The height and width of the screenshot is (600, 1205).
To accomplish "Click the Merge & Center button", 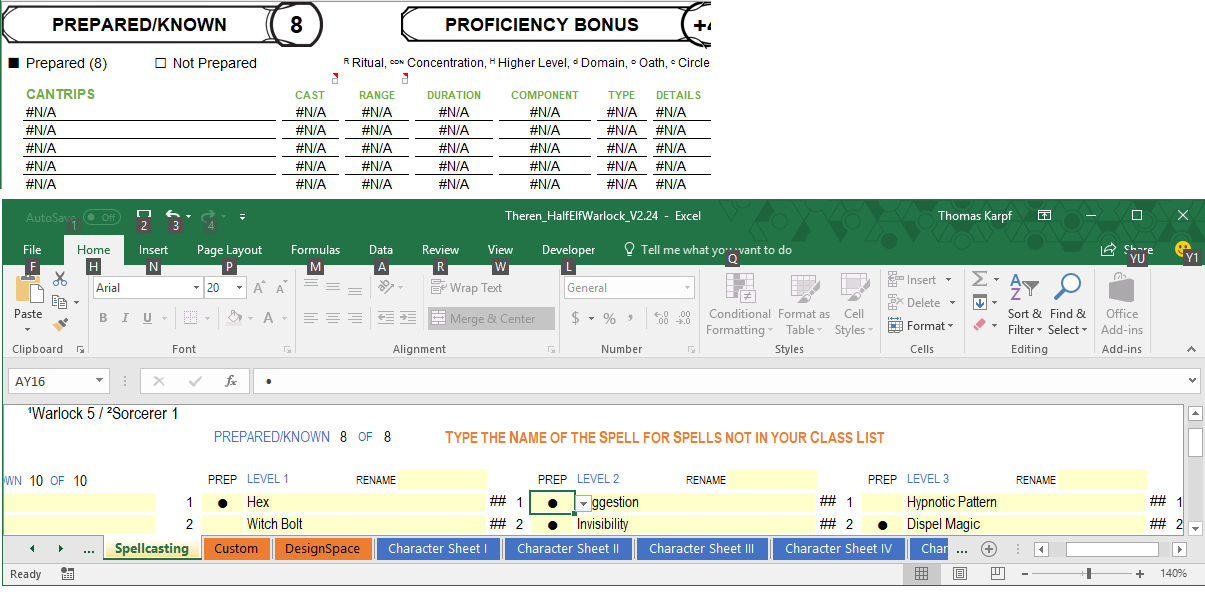I will 491,319.
